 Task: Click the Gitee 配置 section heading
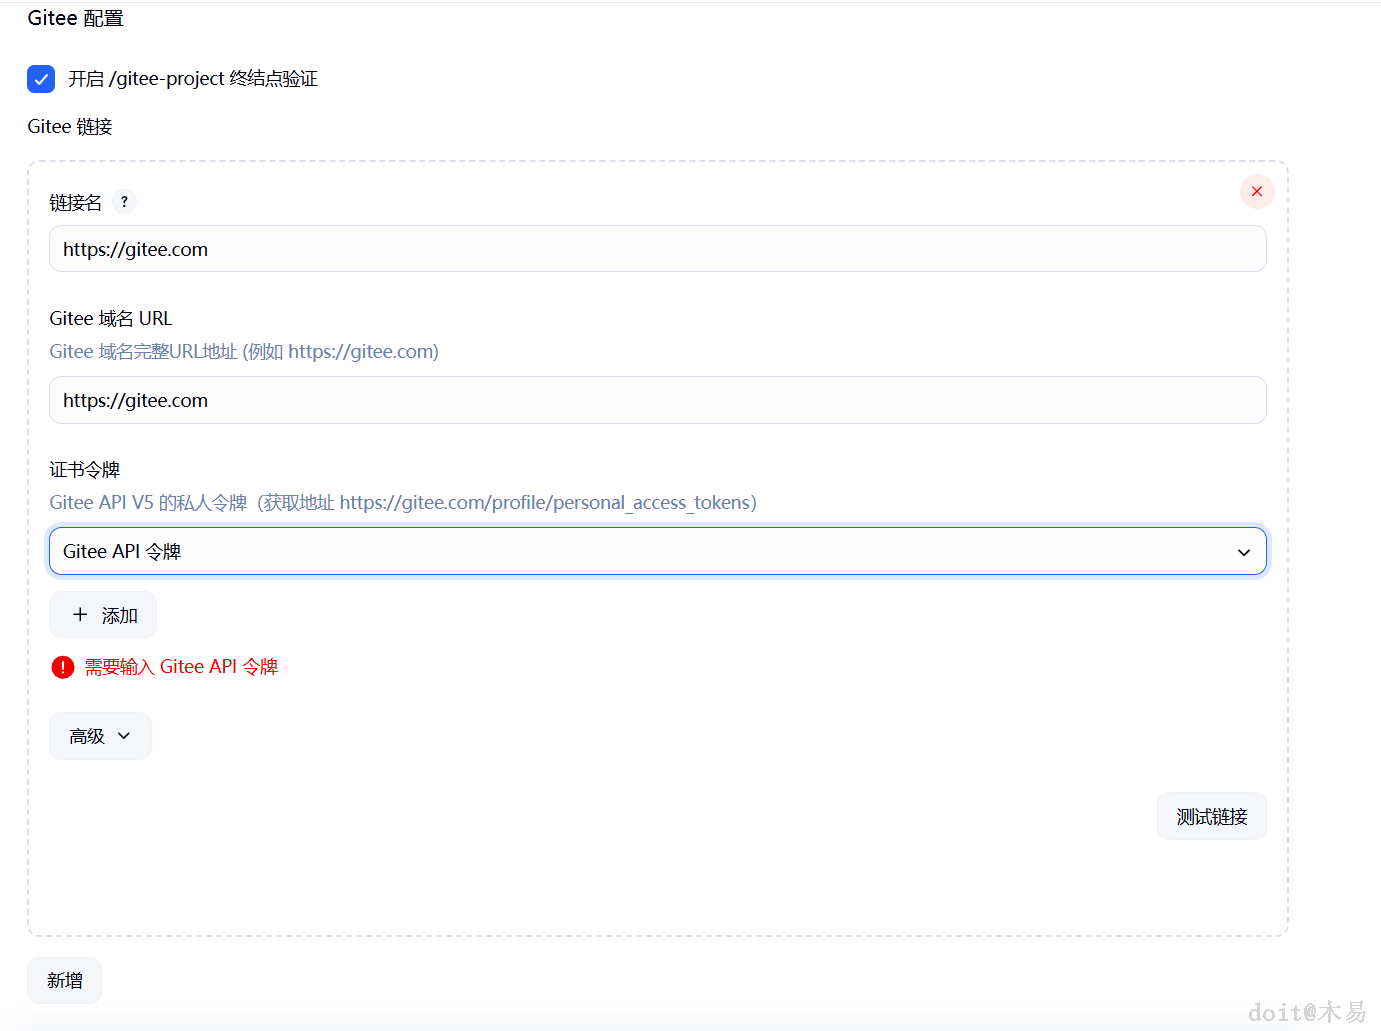point(76,18)
